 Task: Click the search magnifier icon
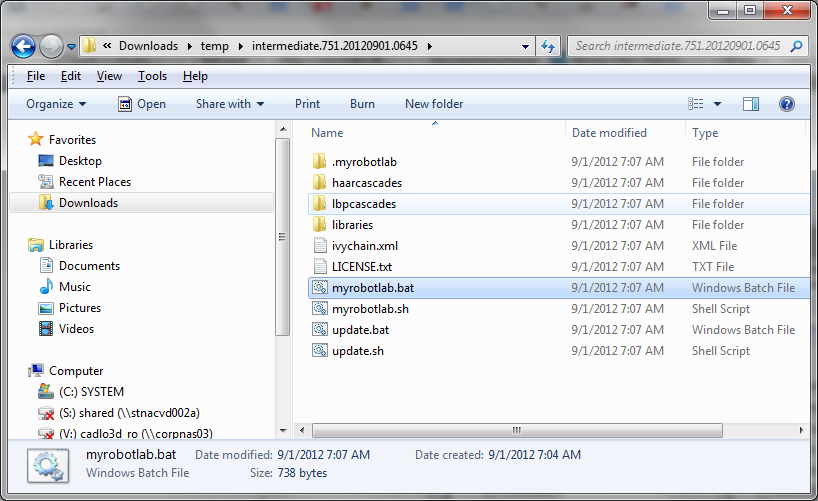[796, 46]
